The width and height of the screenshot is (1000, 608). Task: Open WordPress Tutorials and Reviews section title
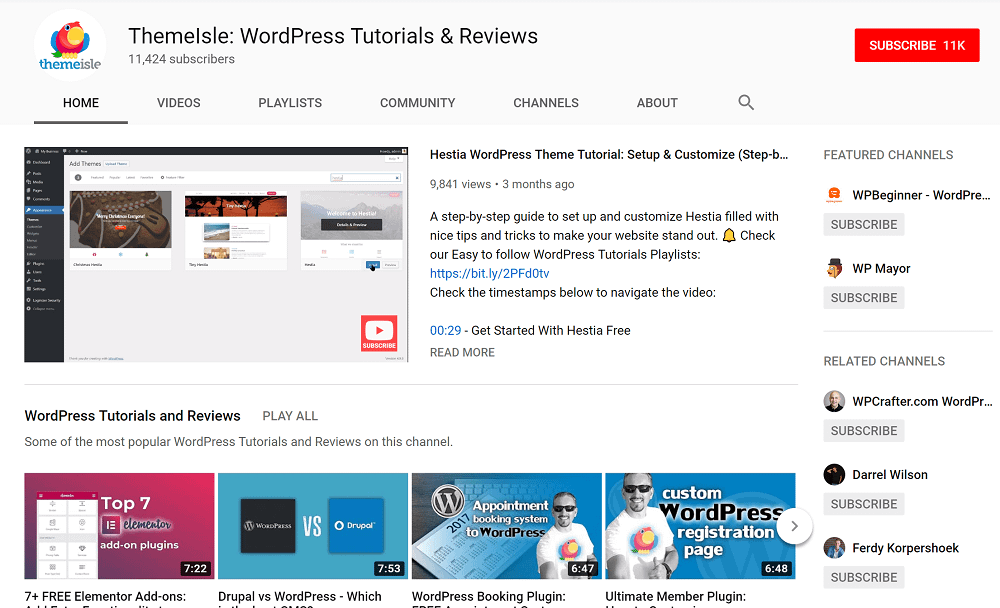(133, 416)
